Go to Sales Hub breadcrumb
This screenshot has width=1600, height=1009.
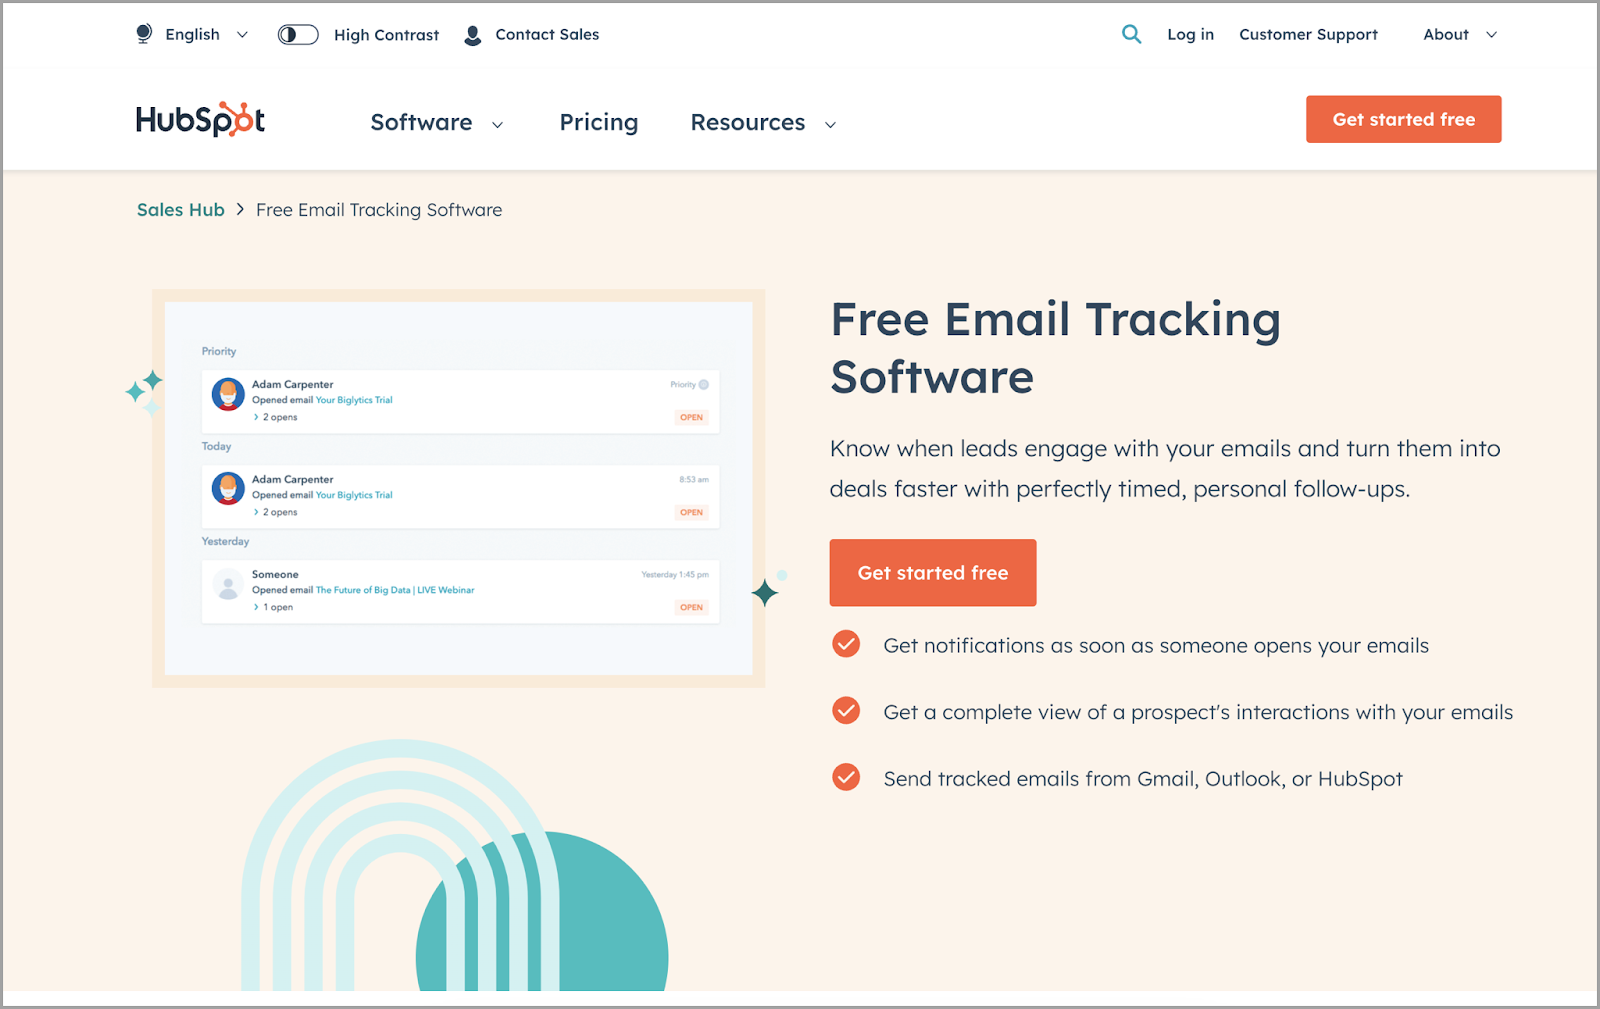coord(181,210)
